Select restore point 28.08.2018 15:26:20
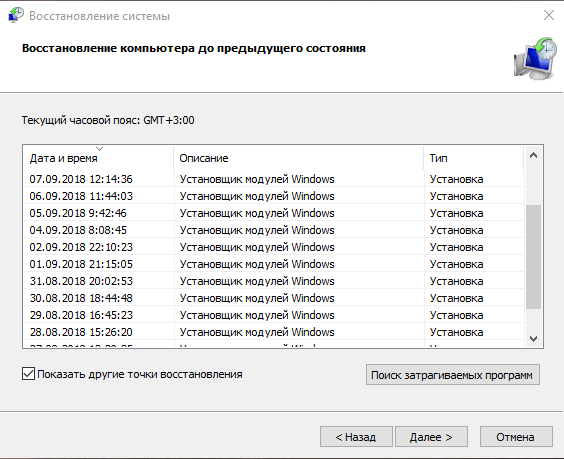This screenshot has height=459, width=564. 274,332
